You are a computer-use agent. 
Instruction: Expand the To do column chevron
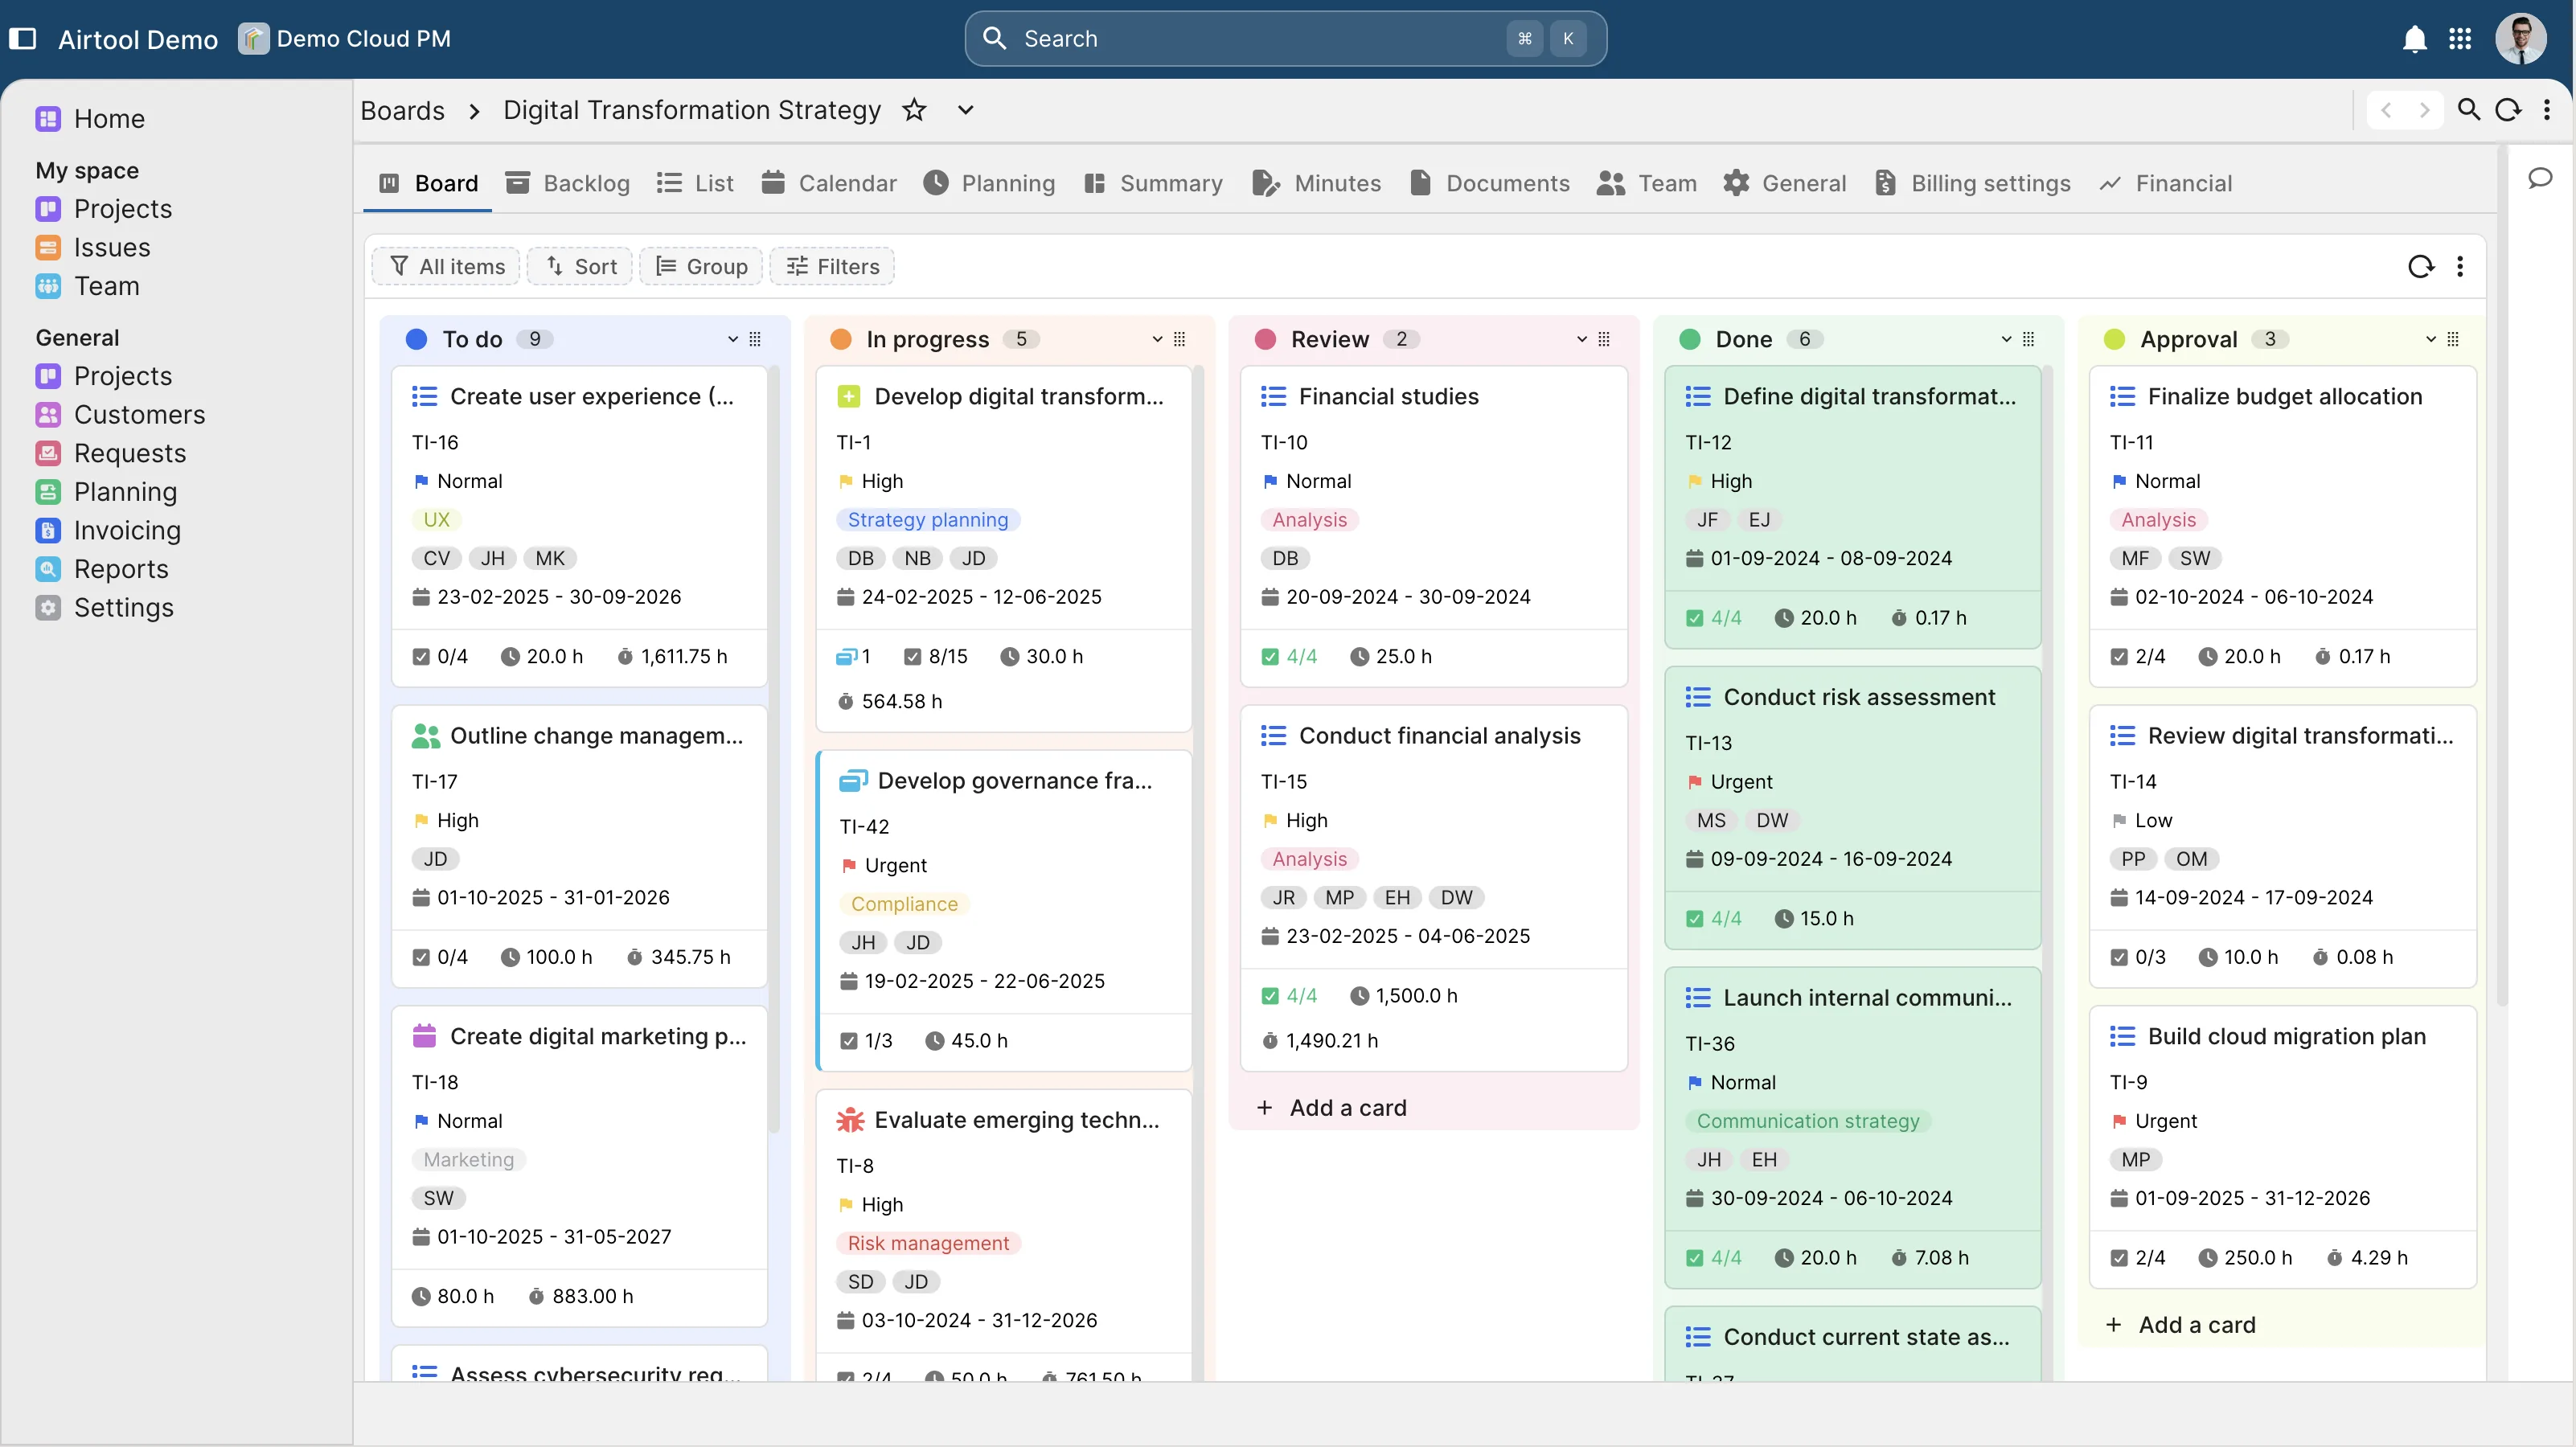click(x=732, y=339)
